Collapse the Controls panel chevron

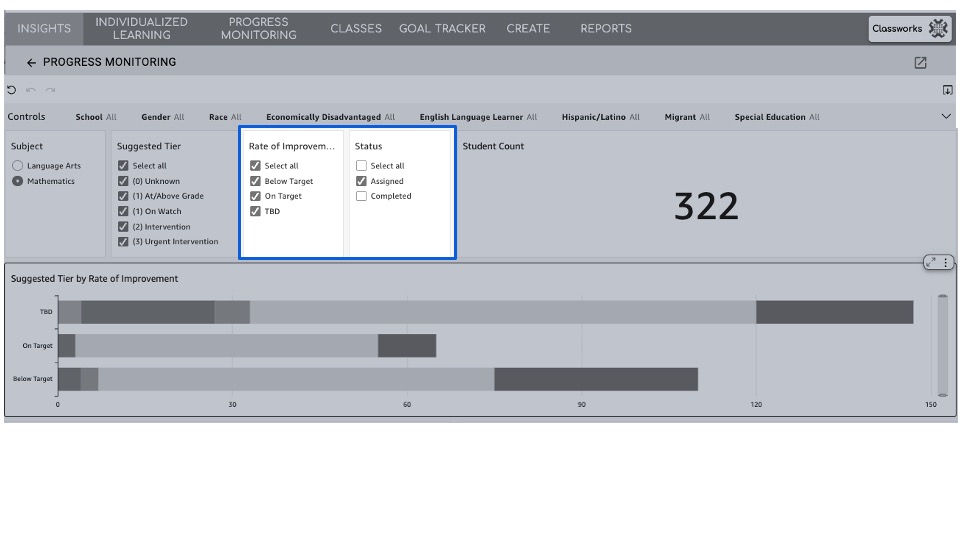coord(946,116)
